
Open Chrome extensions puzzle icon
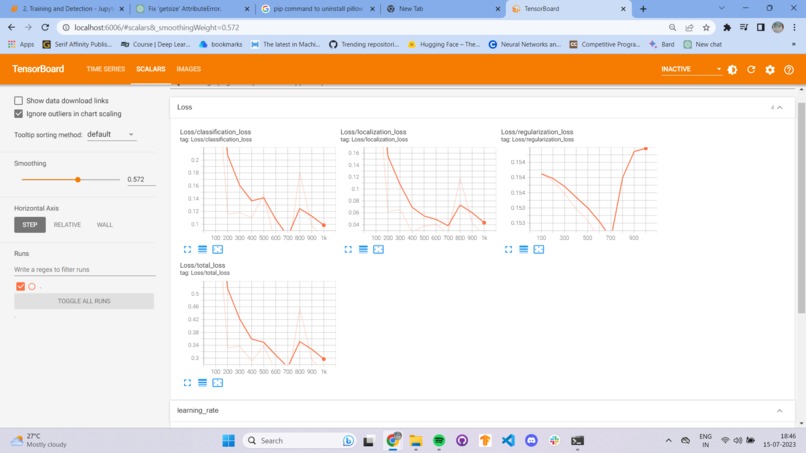pyautogui.click(x=727, y=27)
